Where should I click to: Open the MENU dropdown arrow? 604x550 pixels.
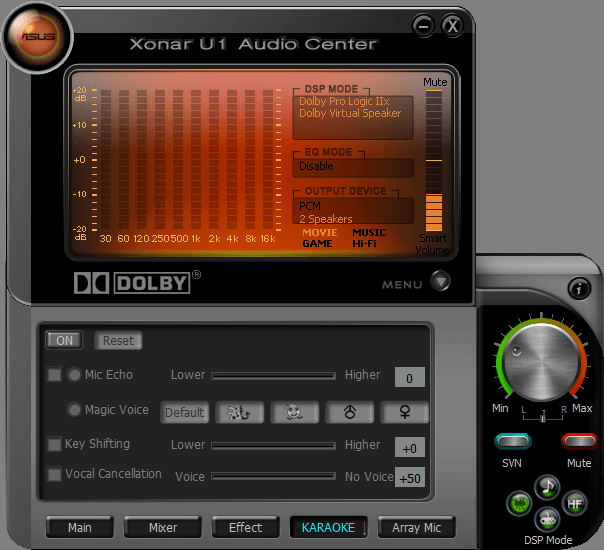coord(440,281)
